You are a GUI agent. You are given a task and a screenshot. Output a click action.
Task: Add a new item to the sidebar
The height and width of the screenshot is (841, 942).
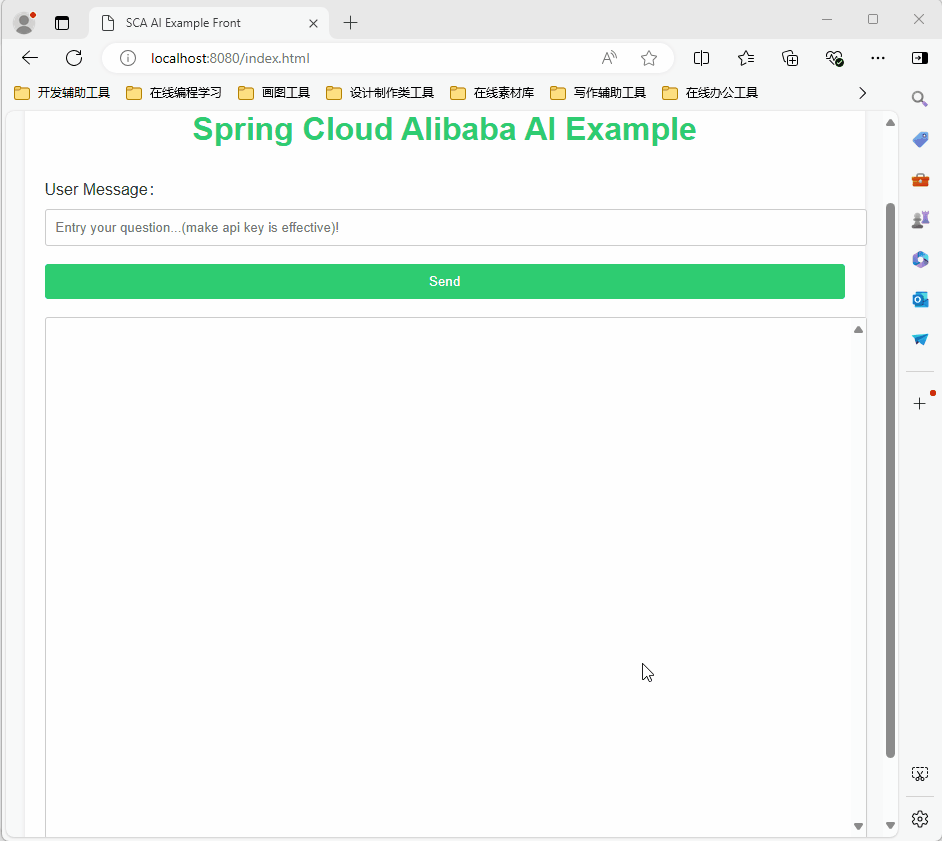[920, 403]
